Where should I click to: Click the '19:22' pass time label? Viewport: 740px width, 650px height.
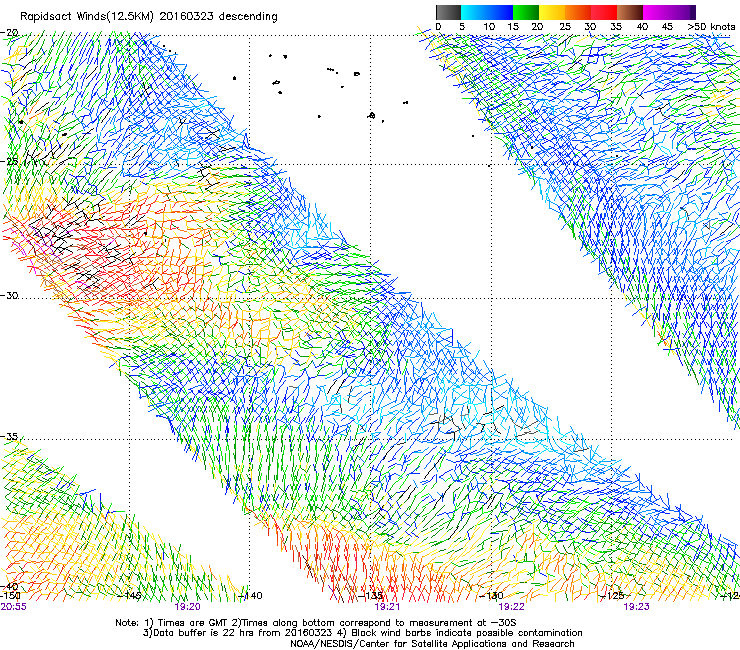click(x=511, y=607)
